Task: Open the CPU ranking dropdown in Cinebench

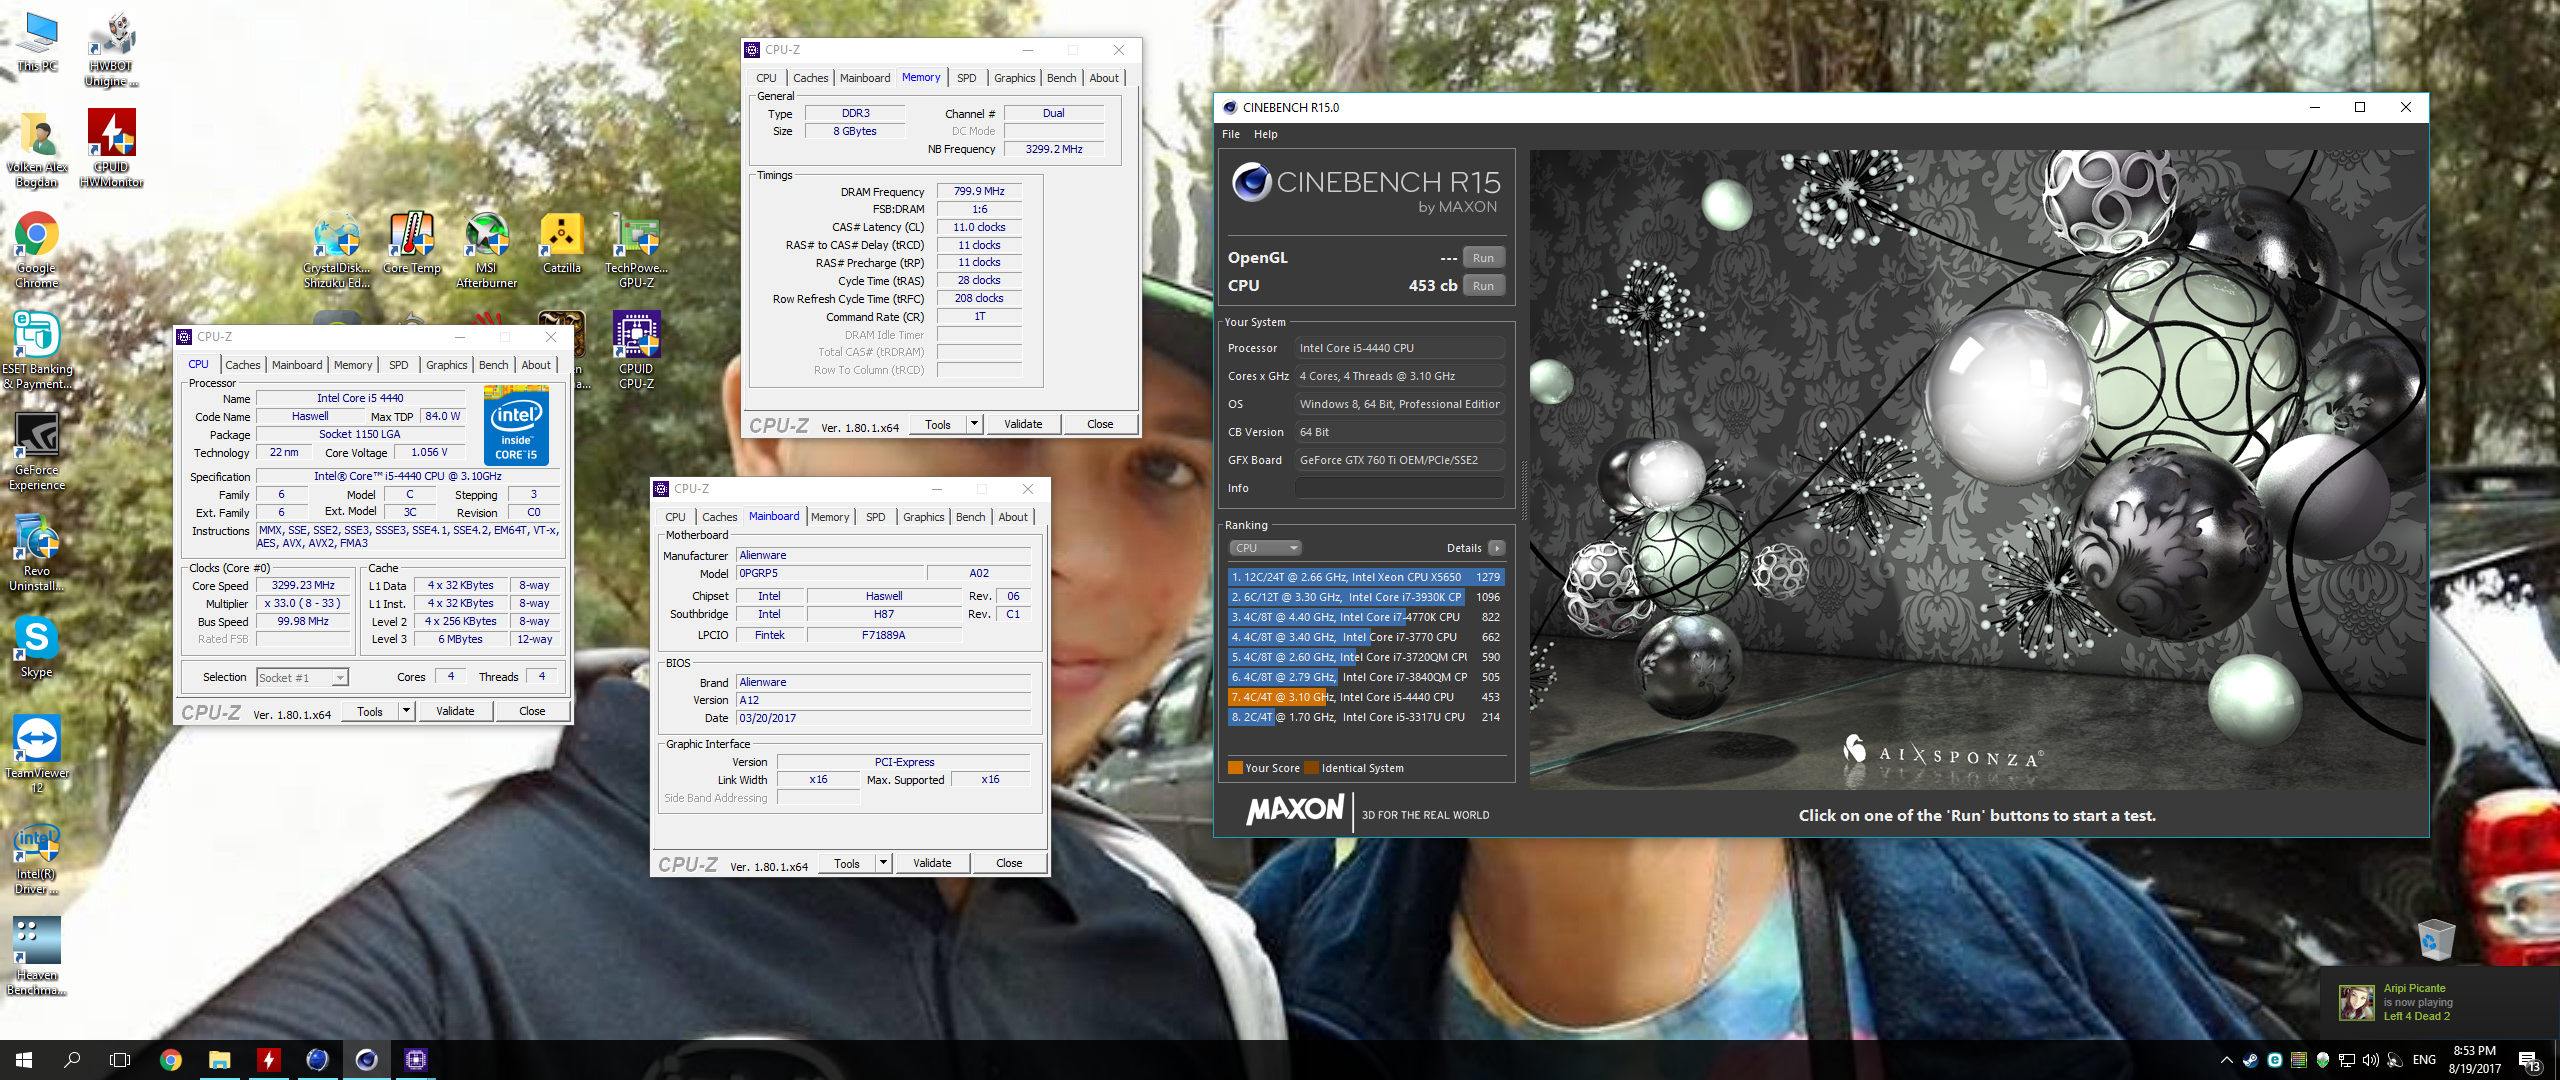Action: point(1265,548)
